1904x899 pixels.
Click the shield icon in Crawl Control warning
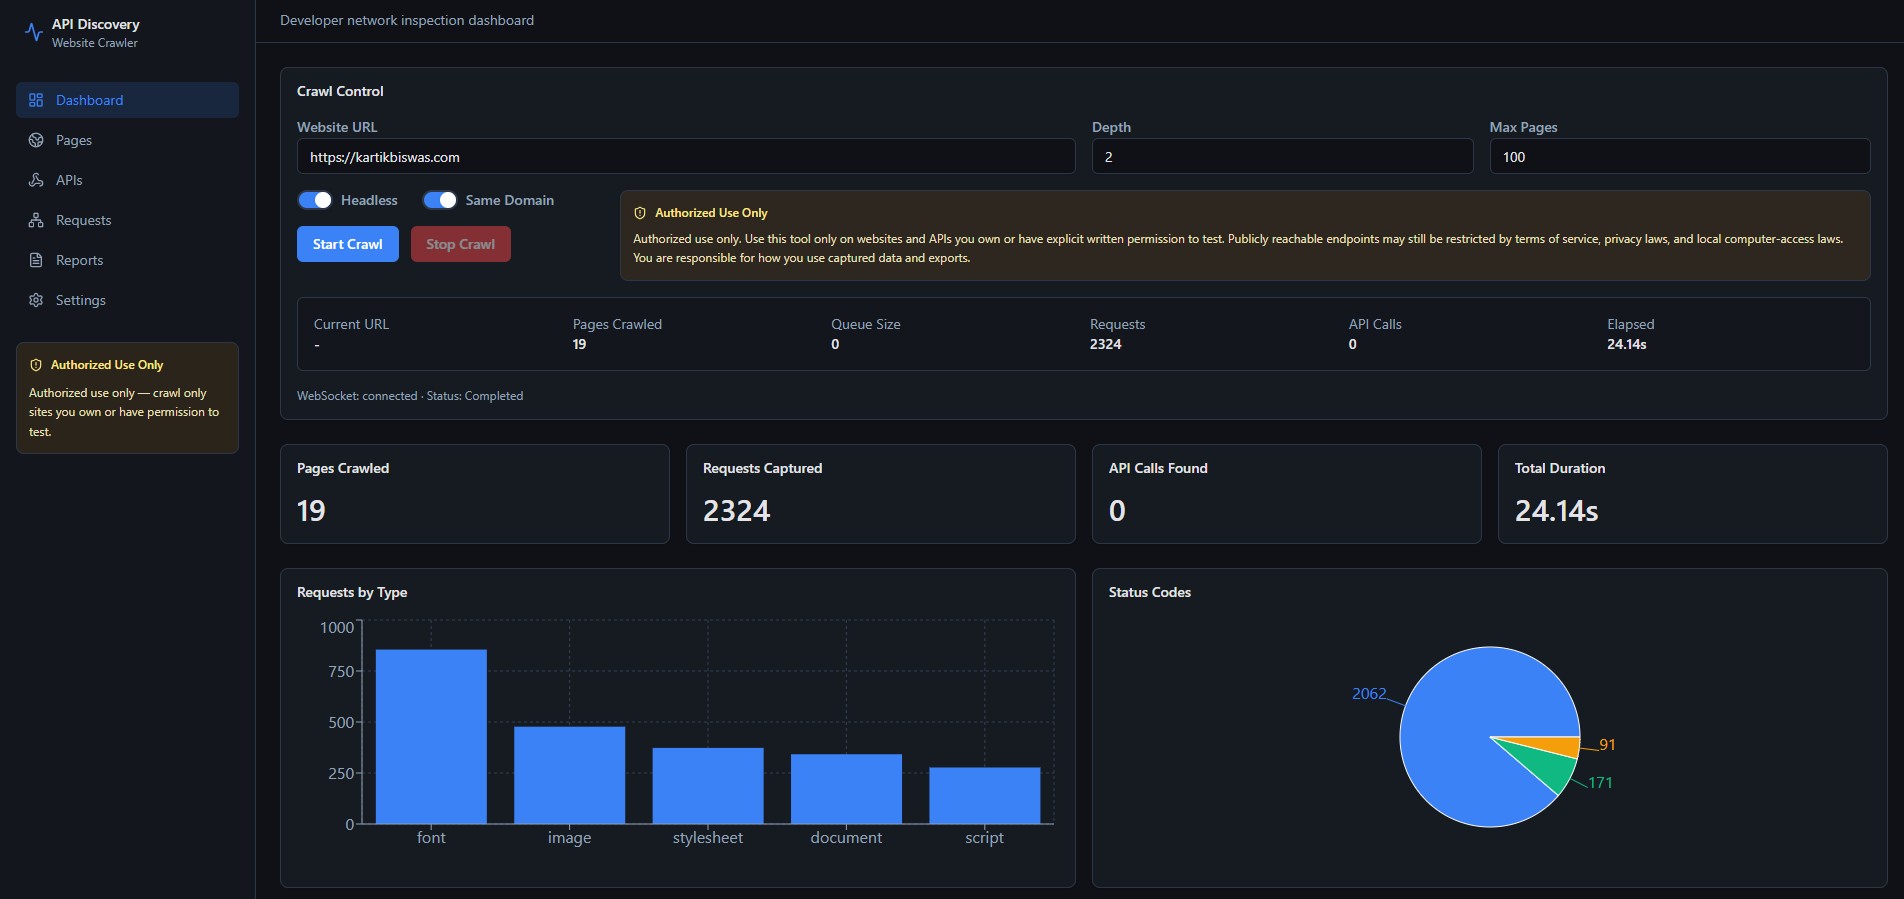pyautogui.click(x=640, y=213)
